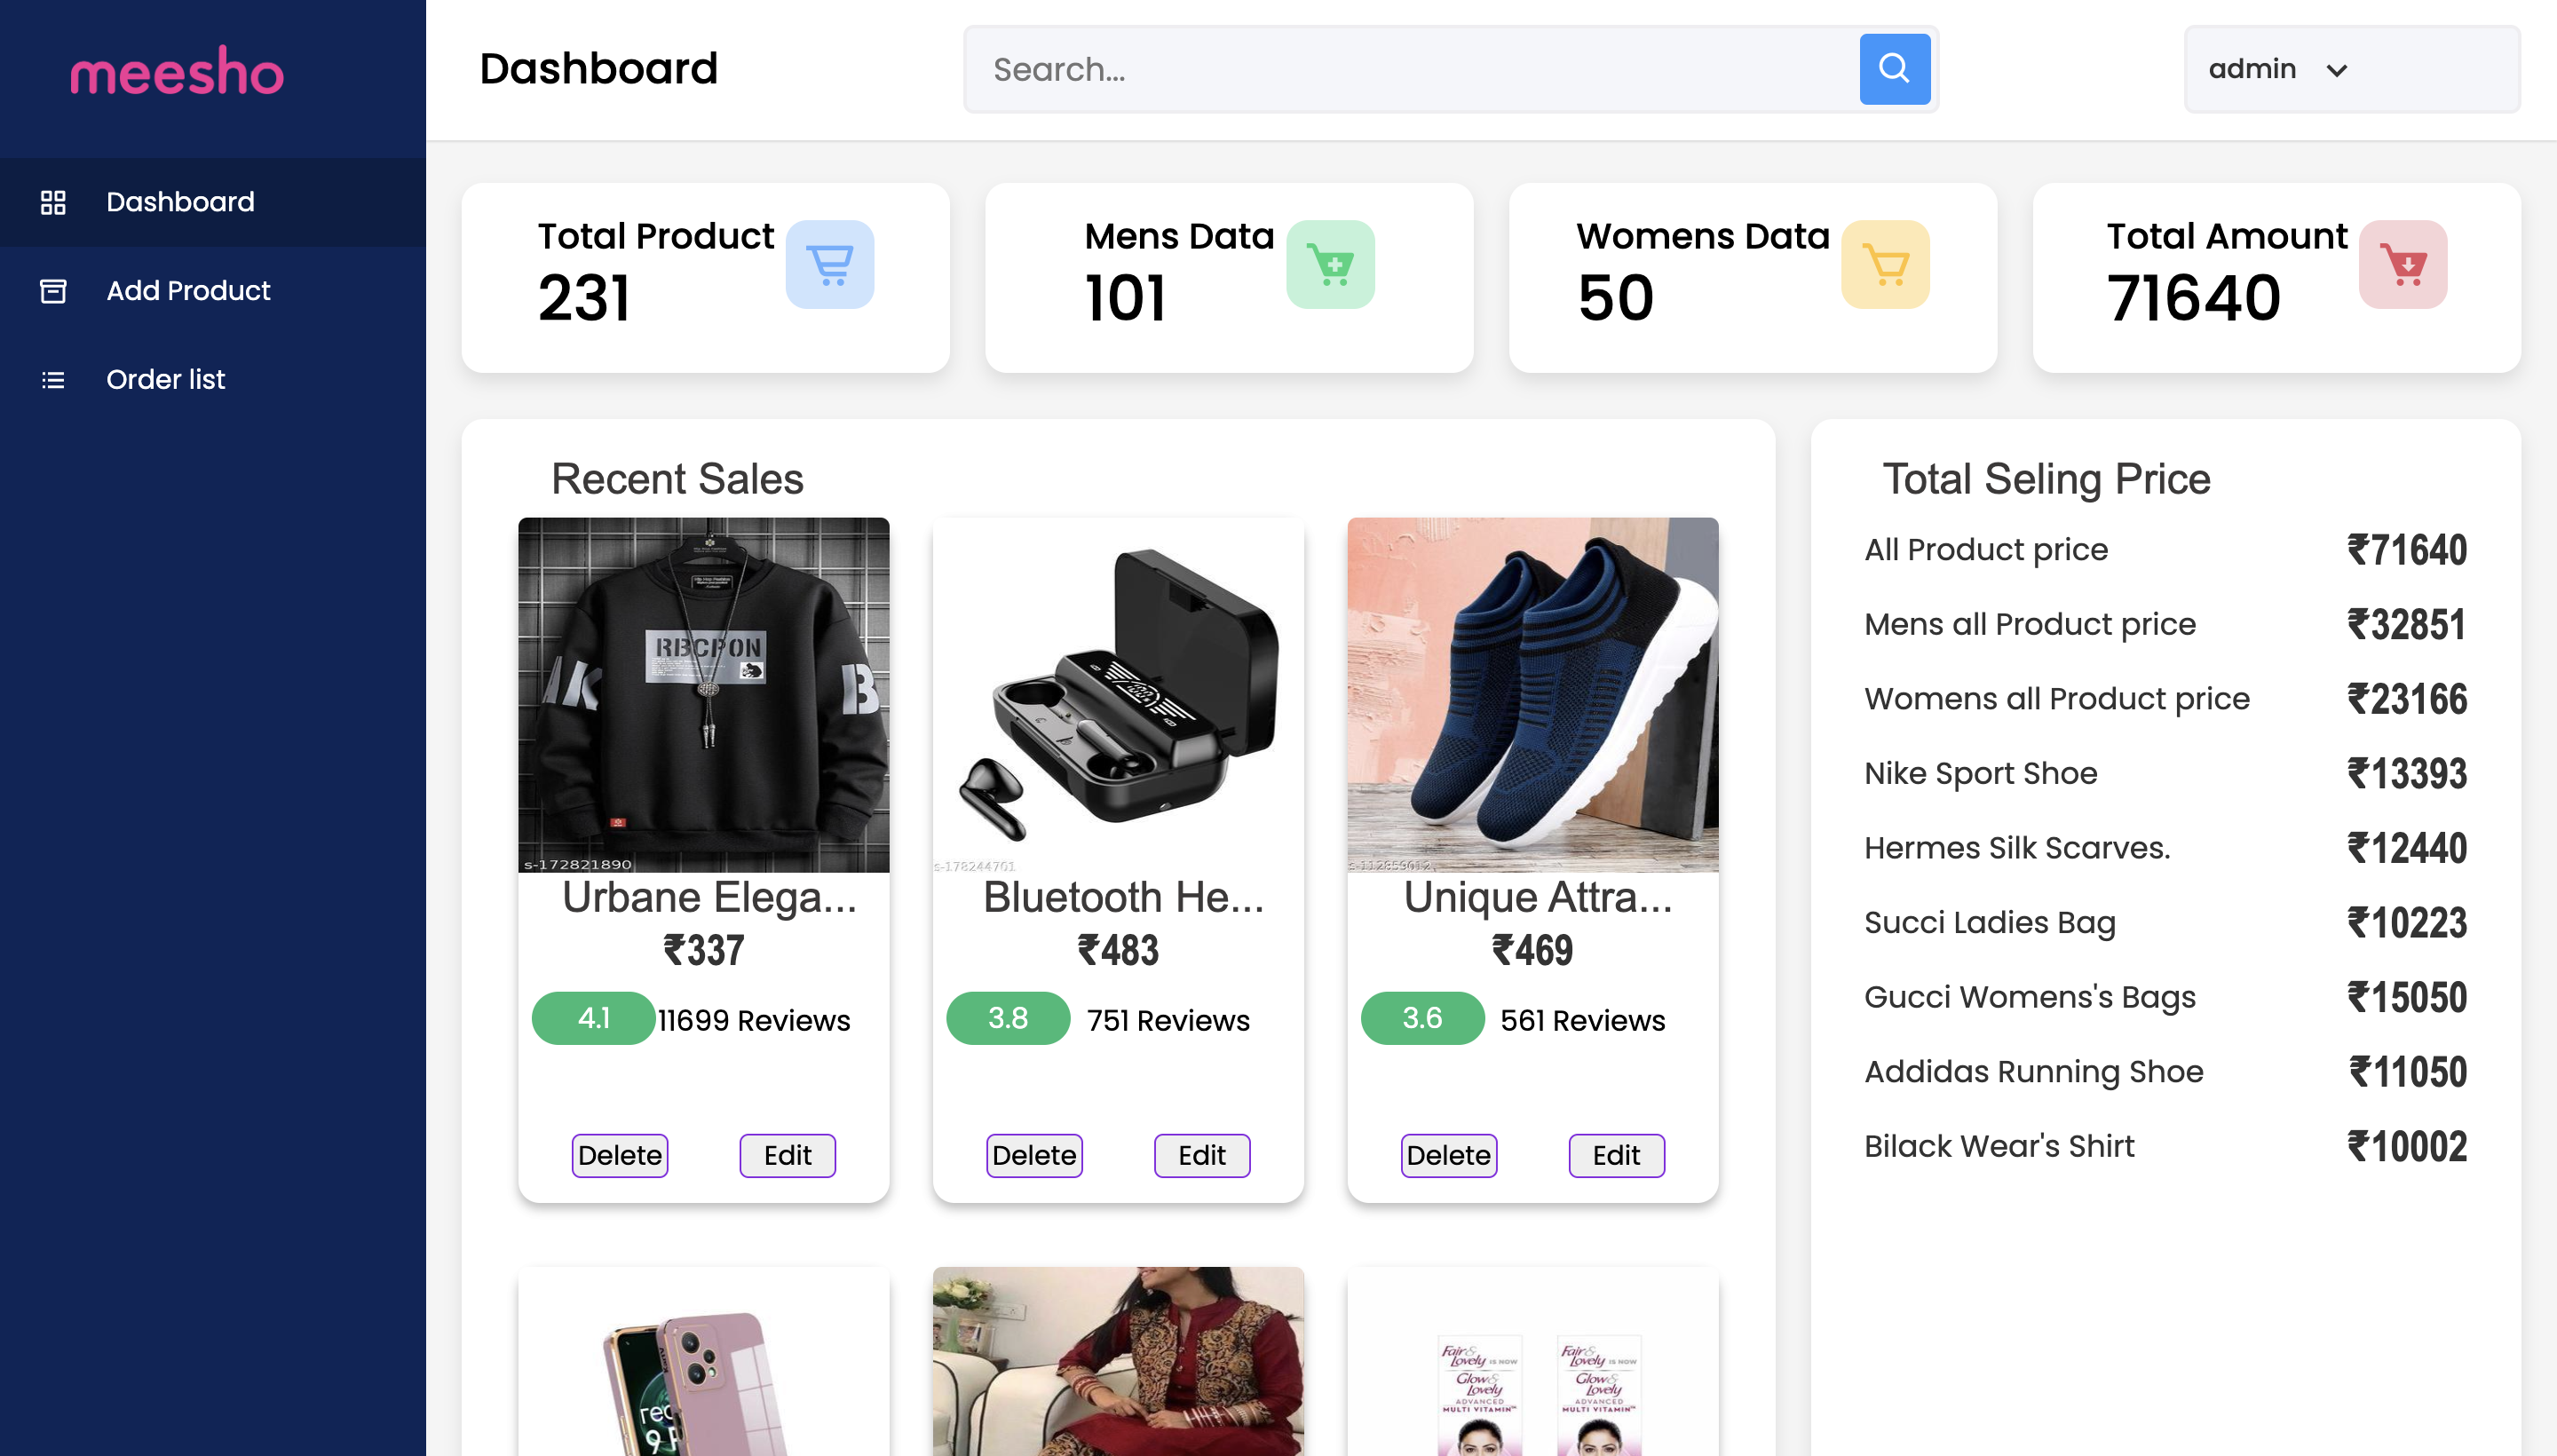Delete the Unique Attra... product
Viewport: 2557px width, 1456px height.
tap(1449, 1155)
